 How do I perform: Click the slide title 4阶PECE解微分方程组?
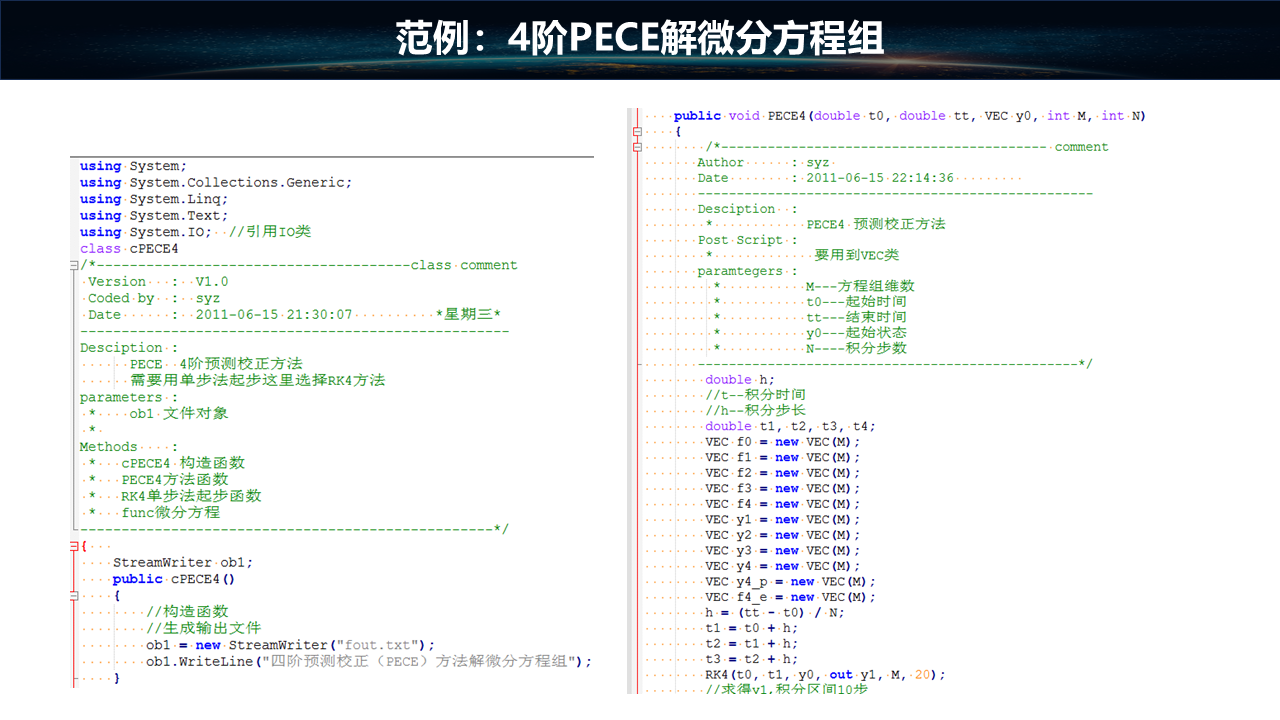[640, 39]
